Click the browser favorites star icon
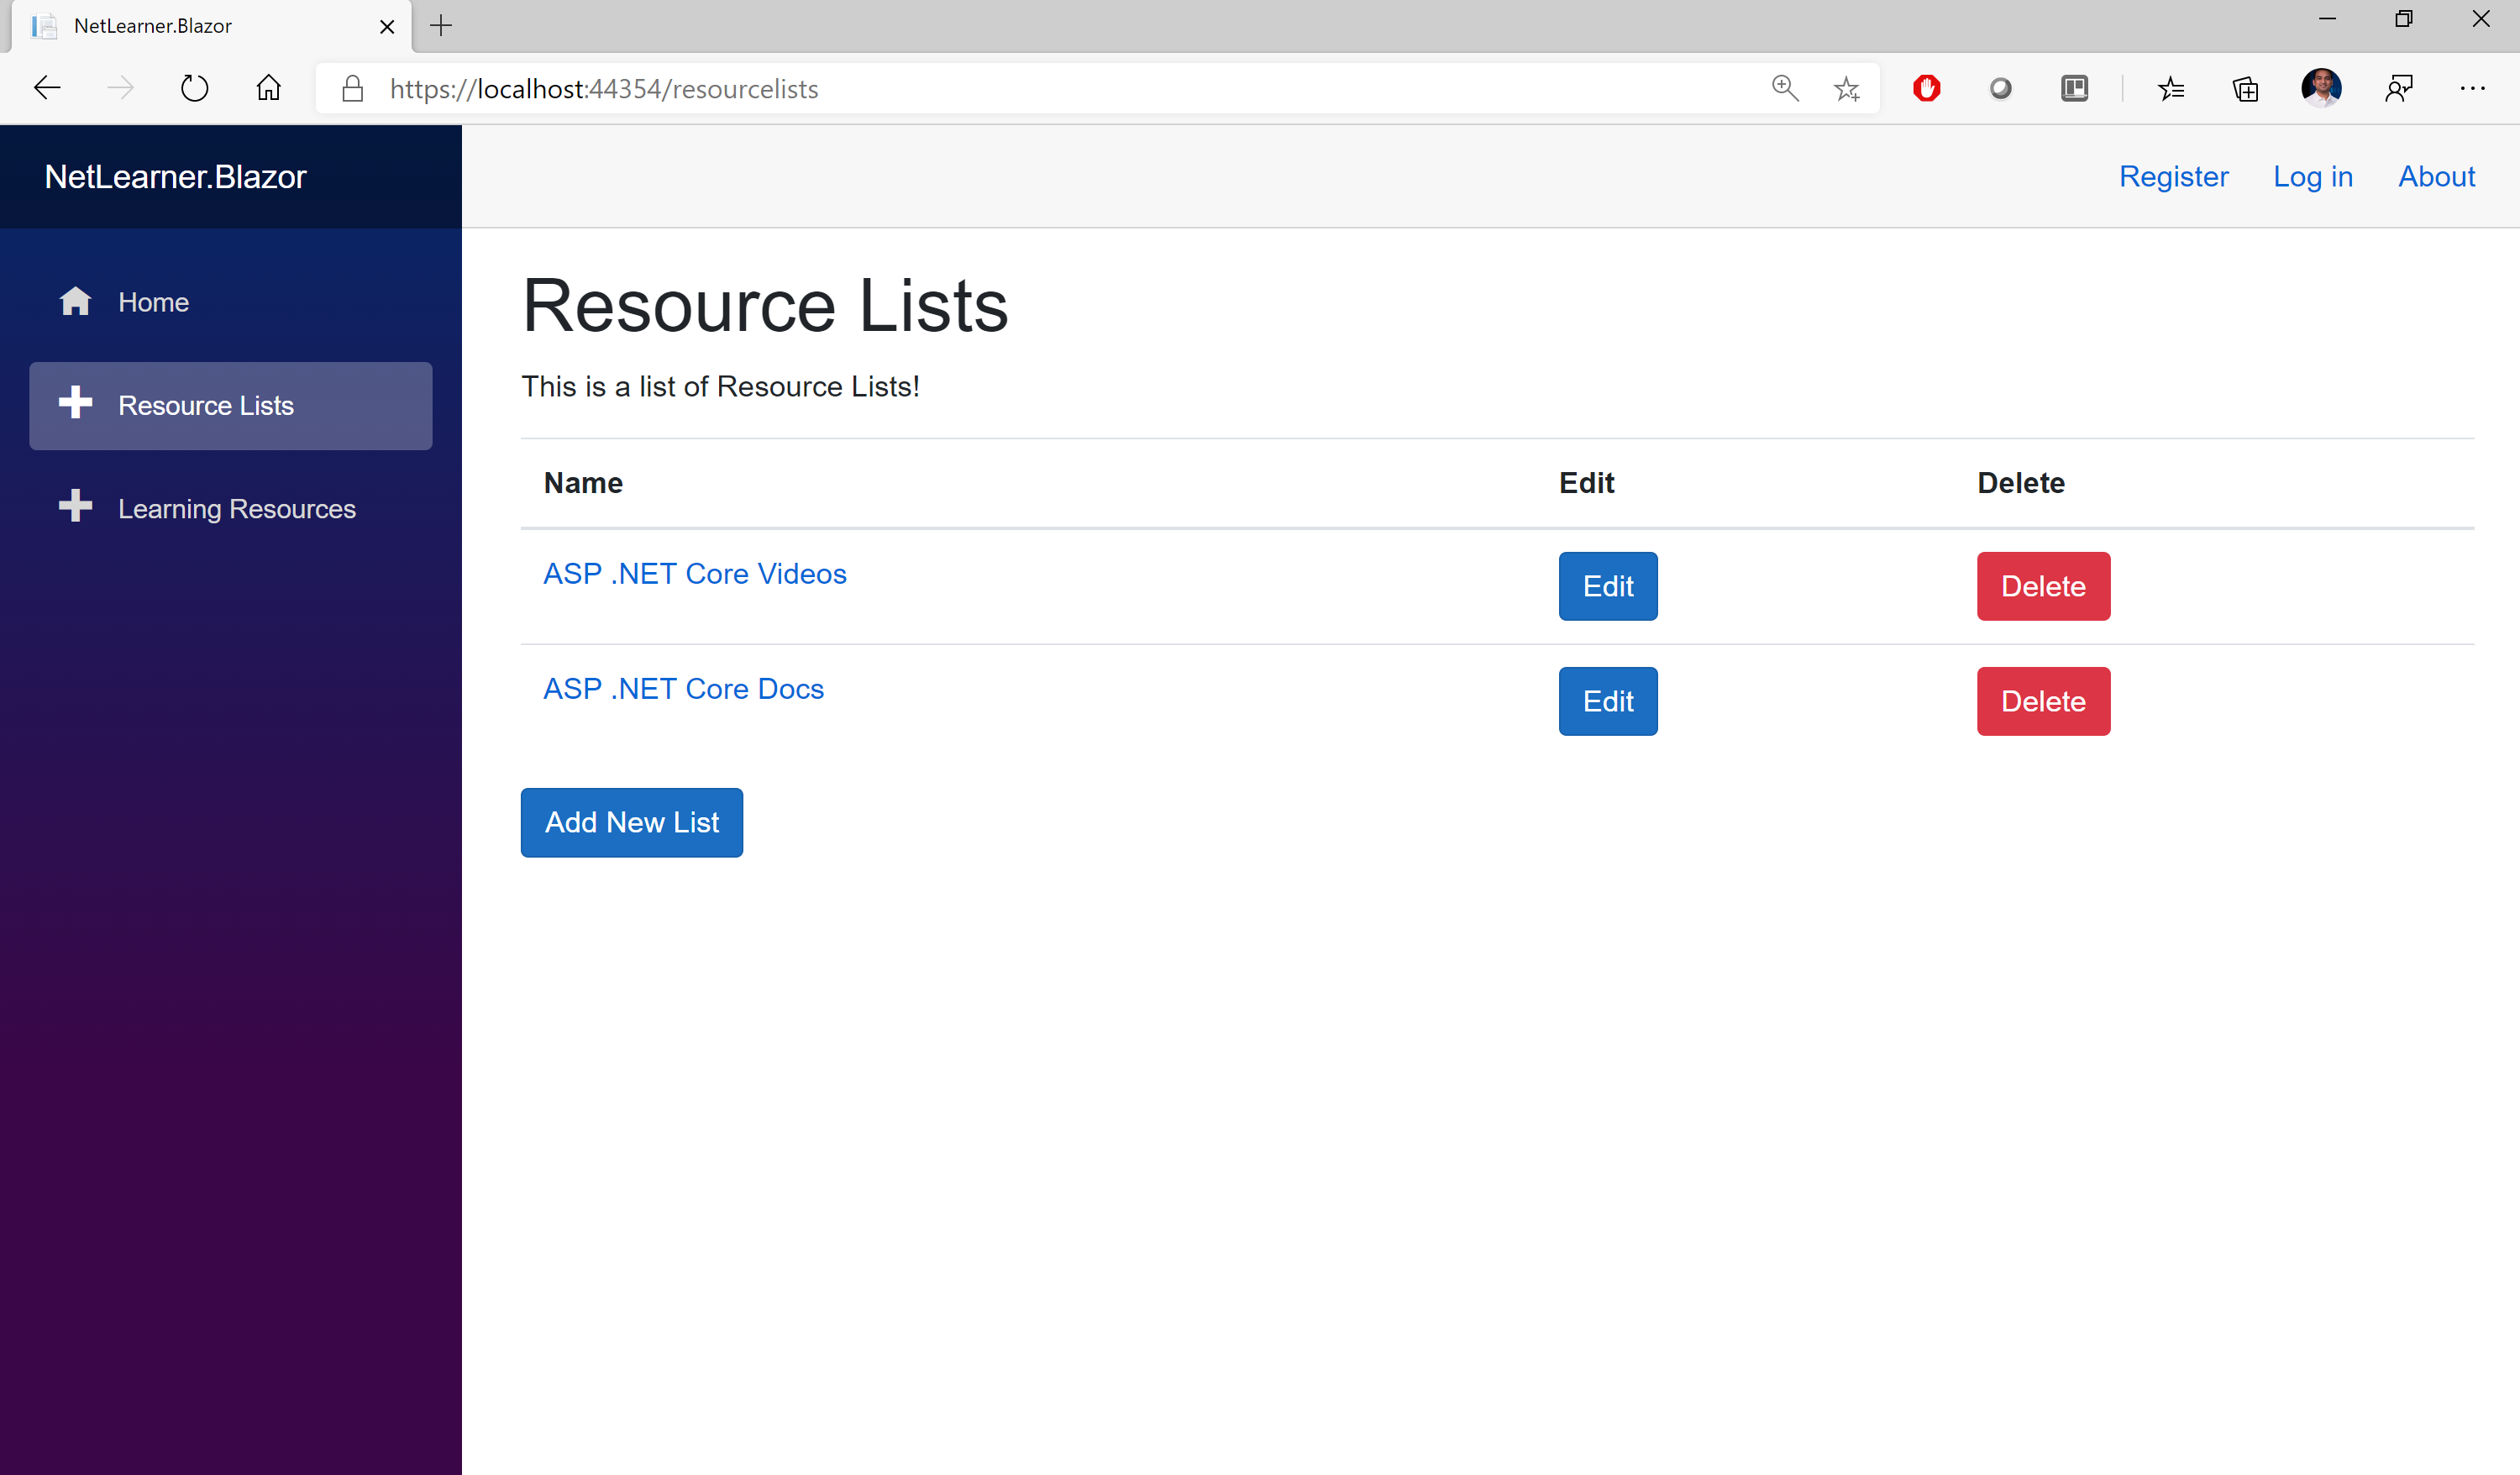The image size is (2520, 1475). tap(1847, 88)
